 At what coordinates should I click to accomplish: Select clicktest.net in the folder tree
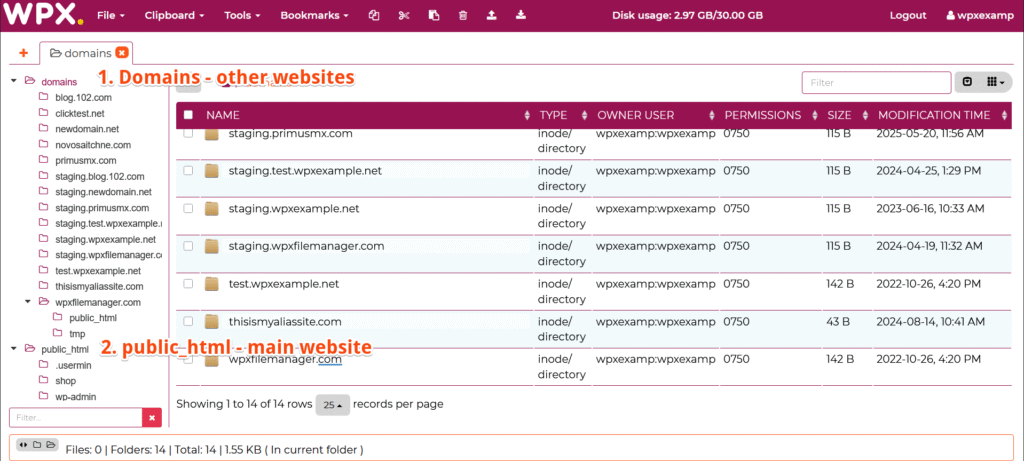(x=80, y=113)
